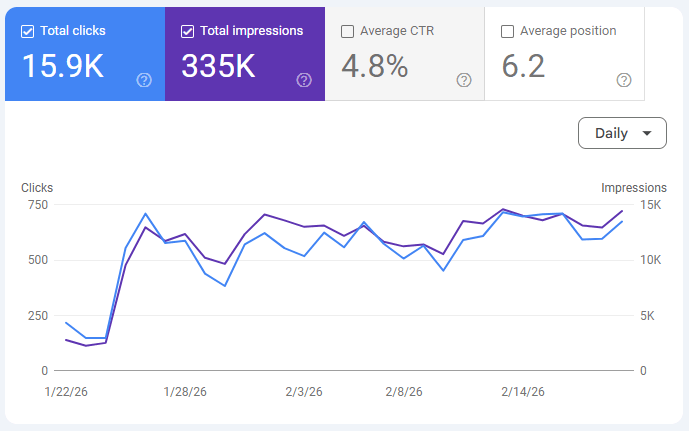This screenshot has width=689, height=431.
Task: Select the 15.9K total clicks card
Action: (85, 54)
